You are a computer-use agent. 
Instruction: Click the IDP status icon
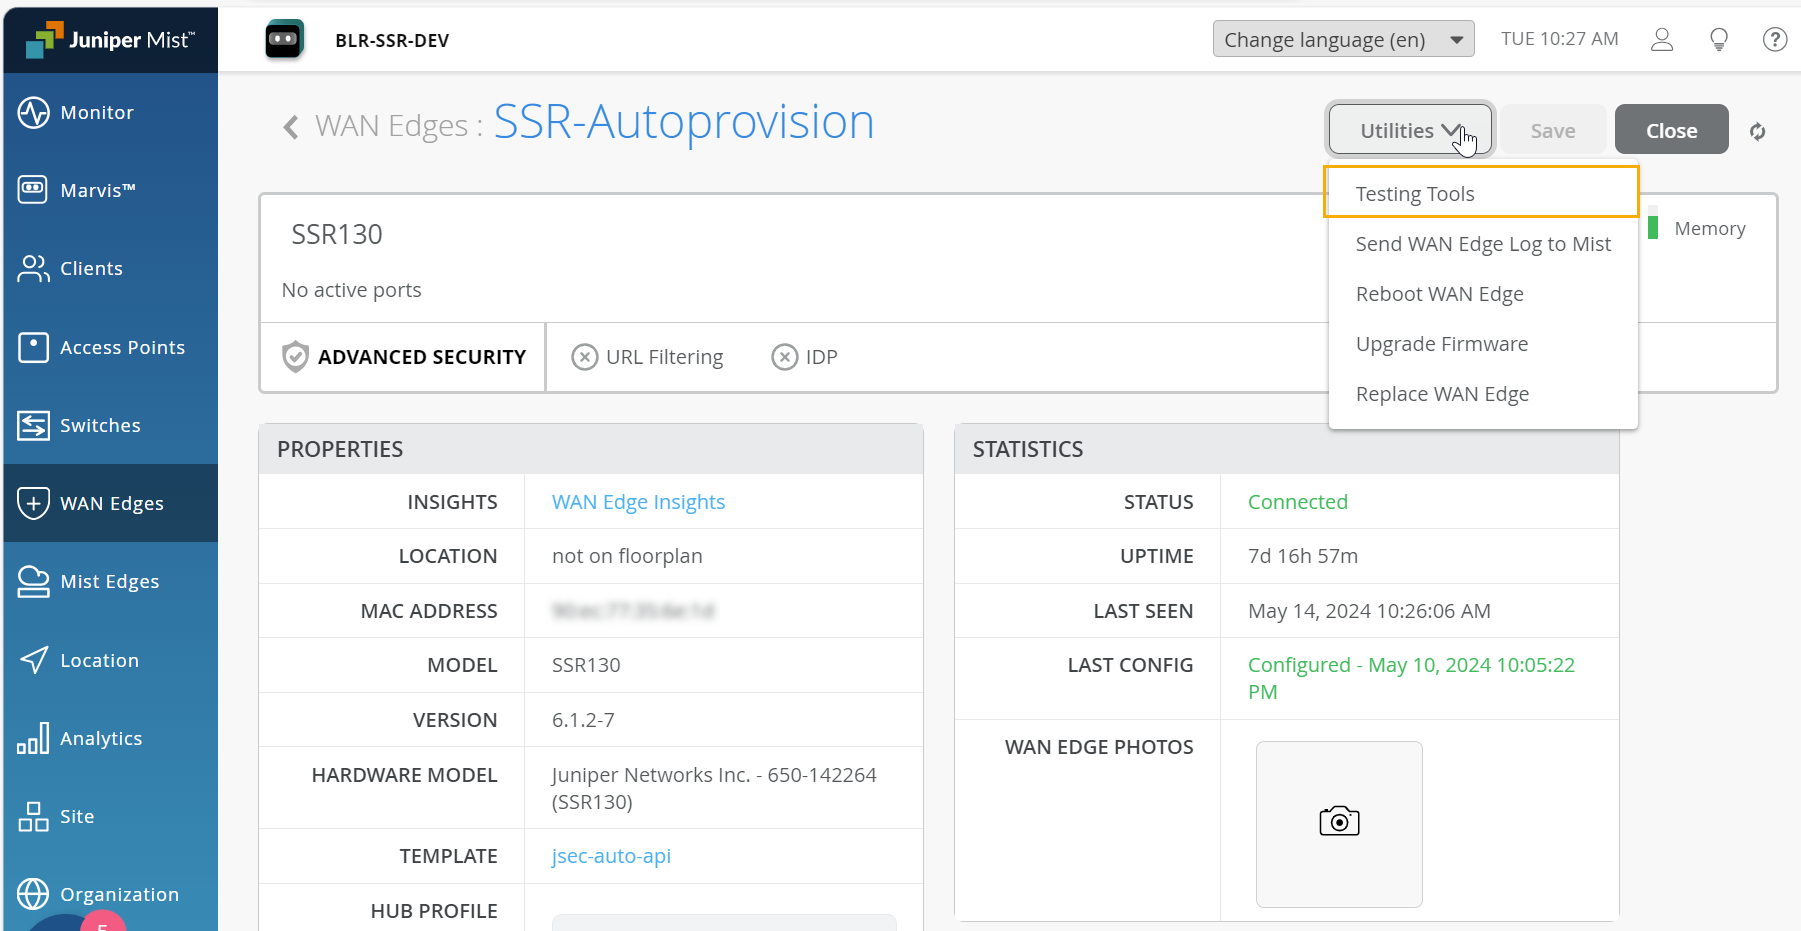[785, 357]
